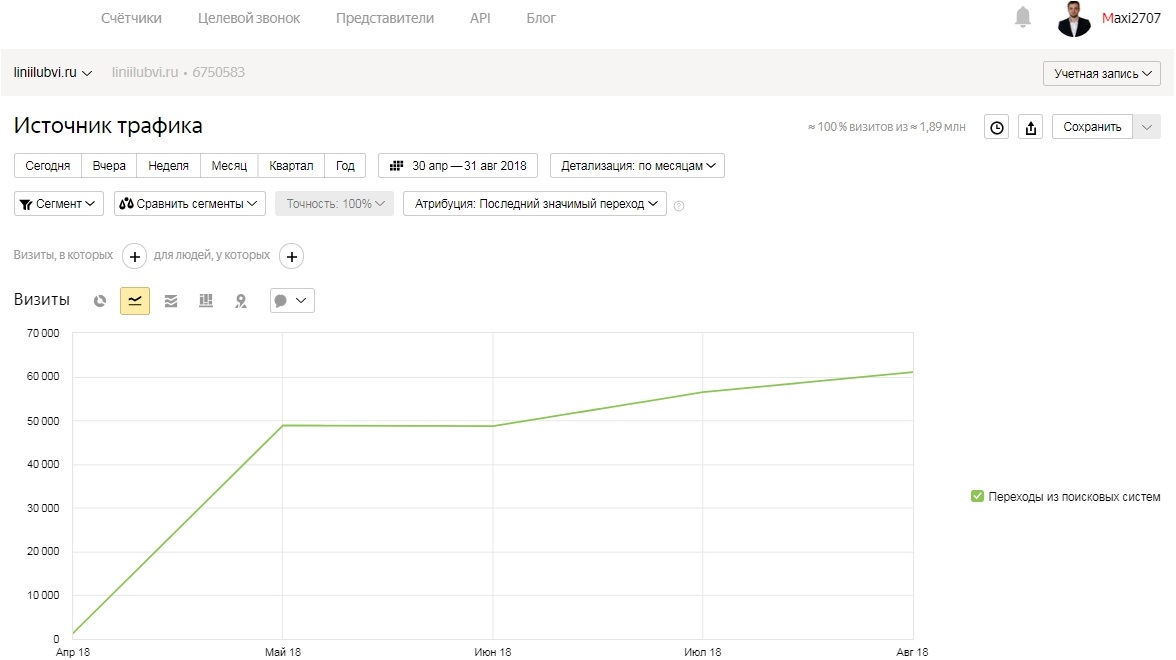Screen dimensions: 1176x660
Task: Switch to stacked area chart icon
Action: pos(171,301)
